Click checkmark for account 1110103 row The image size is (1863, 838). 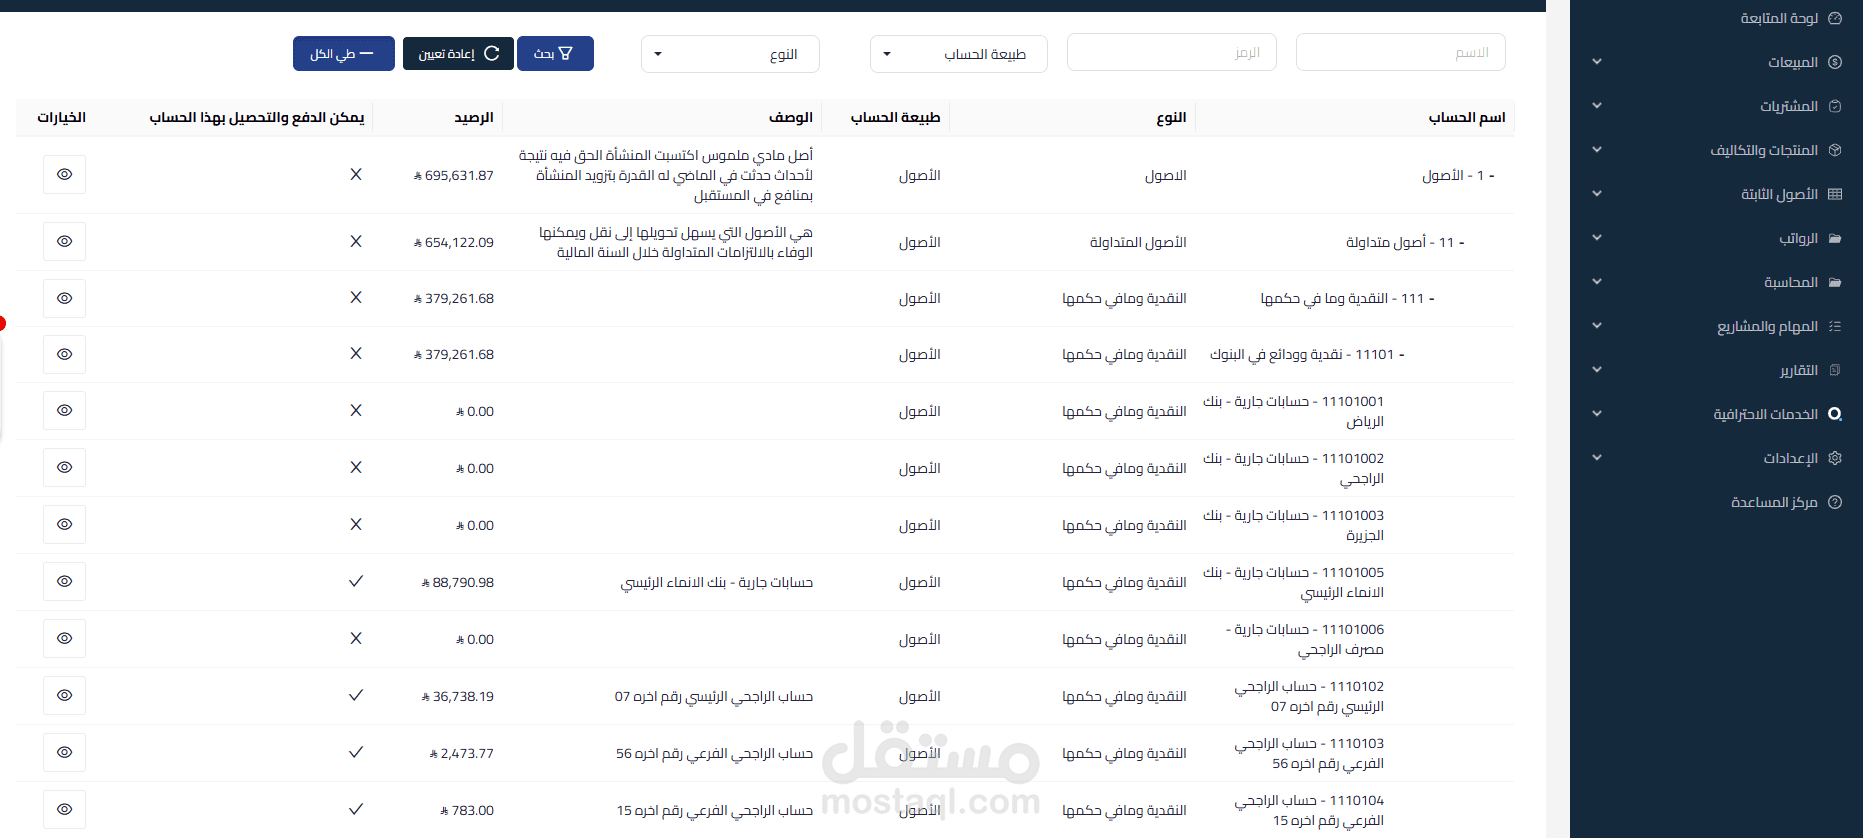click(356, 752)
